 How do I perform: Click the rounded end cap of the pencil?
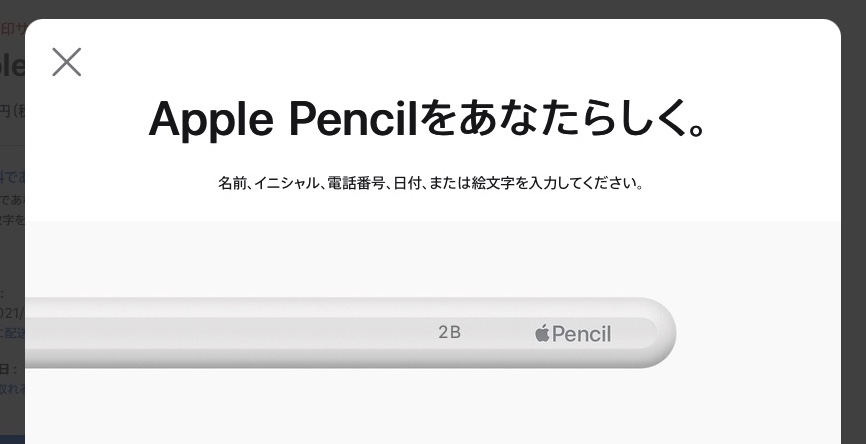click(x=662, y=332)
